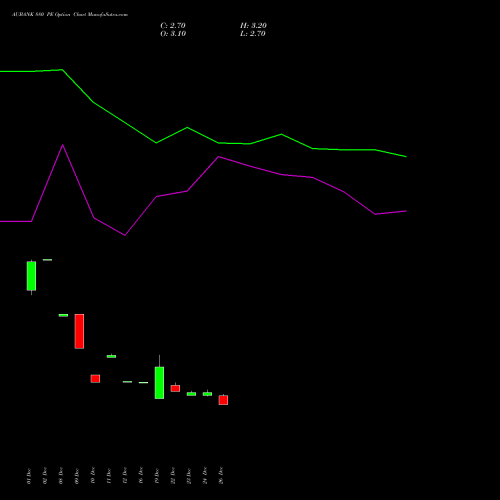The image size is (500, 500).
Task: Select the 10 Dec date label
Action: point(93,476)
